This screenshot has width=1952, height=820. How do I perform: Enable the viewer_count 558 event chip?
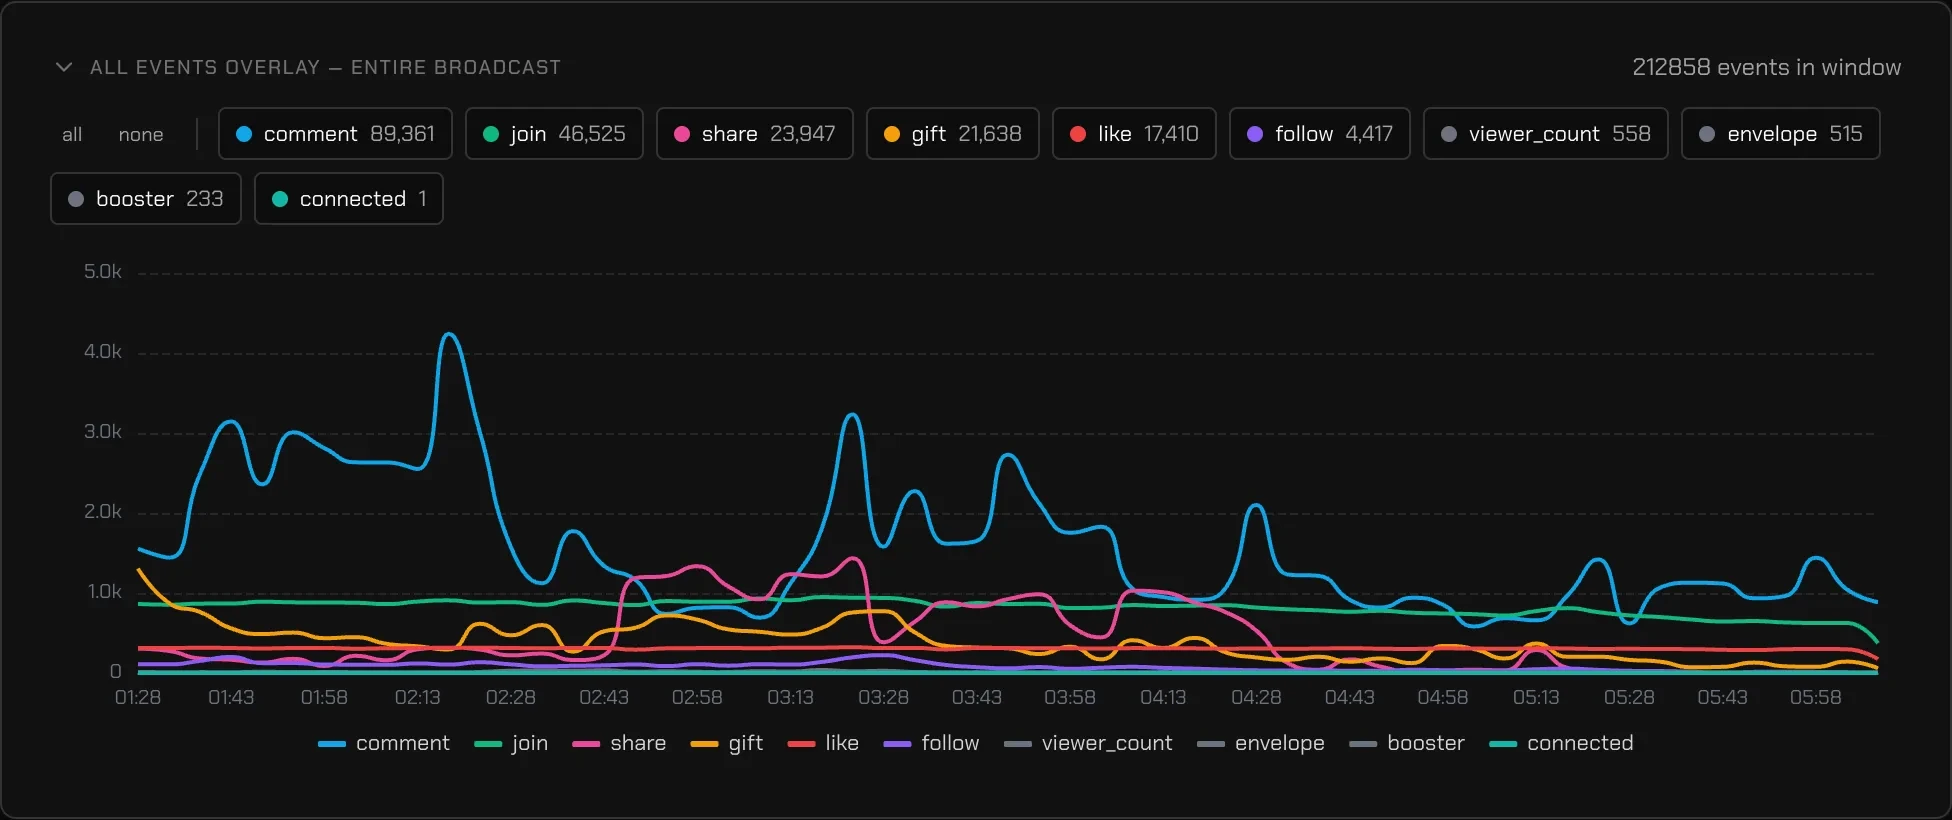(1546, 133)
